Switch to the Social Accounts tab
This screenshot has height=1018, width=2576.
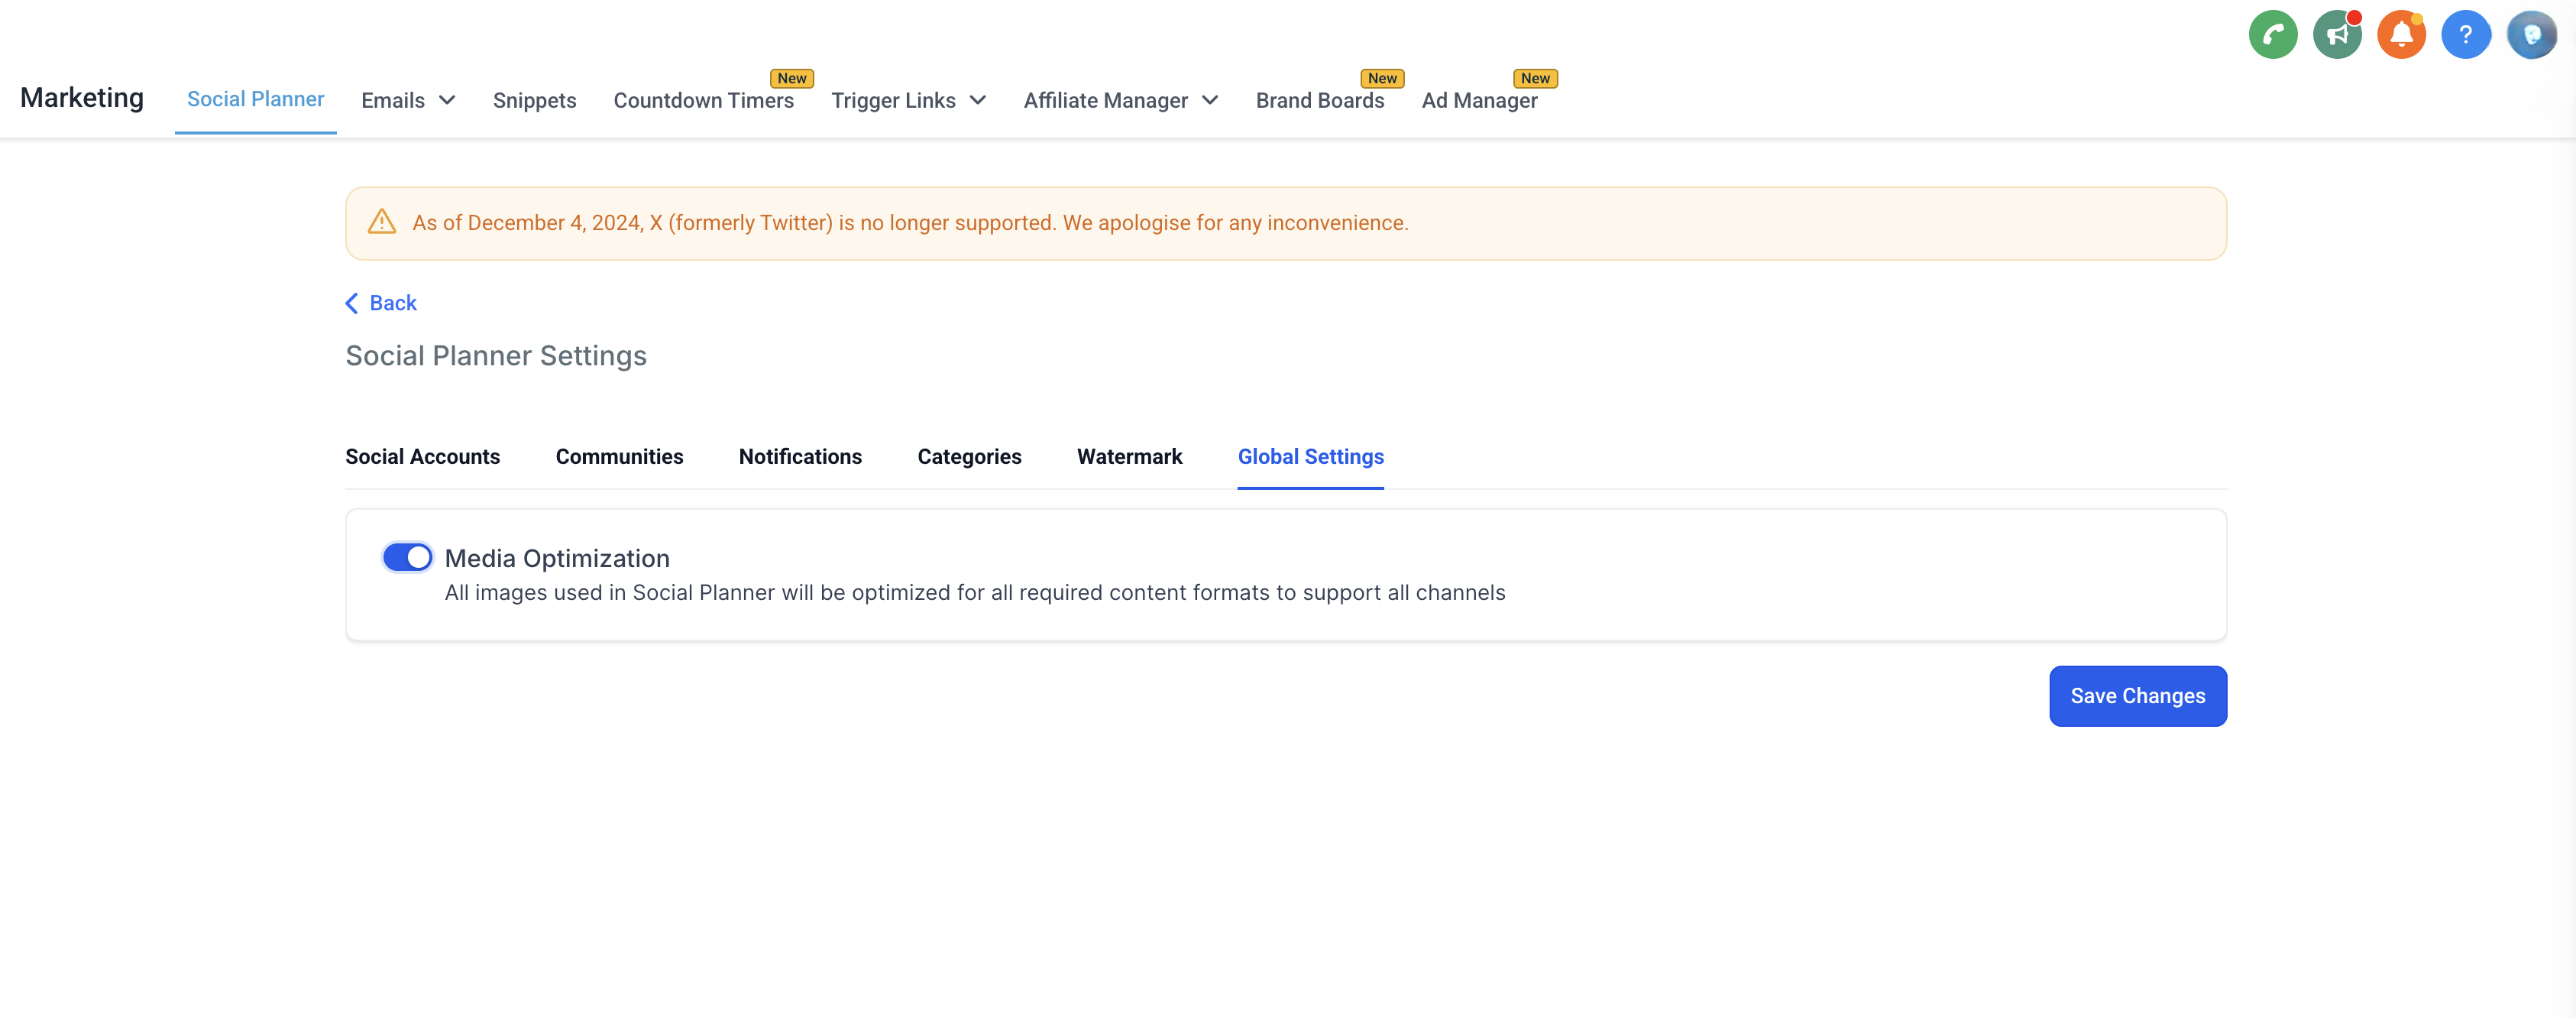422,456
